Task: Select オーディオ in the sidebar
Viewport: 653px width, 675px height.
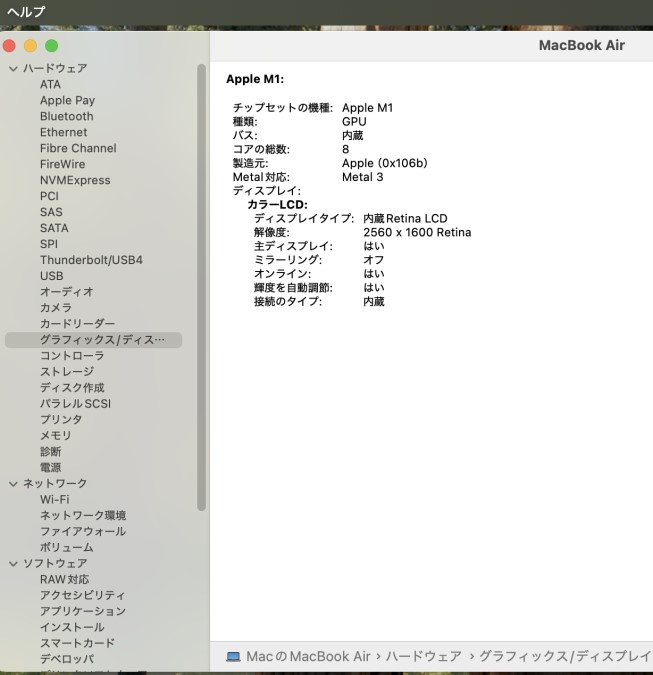Action: point(67,291)
